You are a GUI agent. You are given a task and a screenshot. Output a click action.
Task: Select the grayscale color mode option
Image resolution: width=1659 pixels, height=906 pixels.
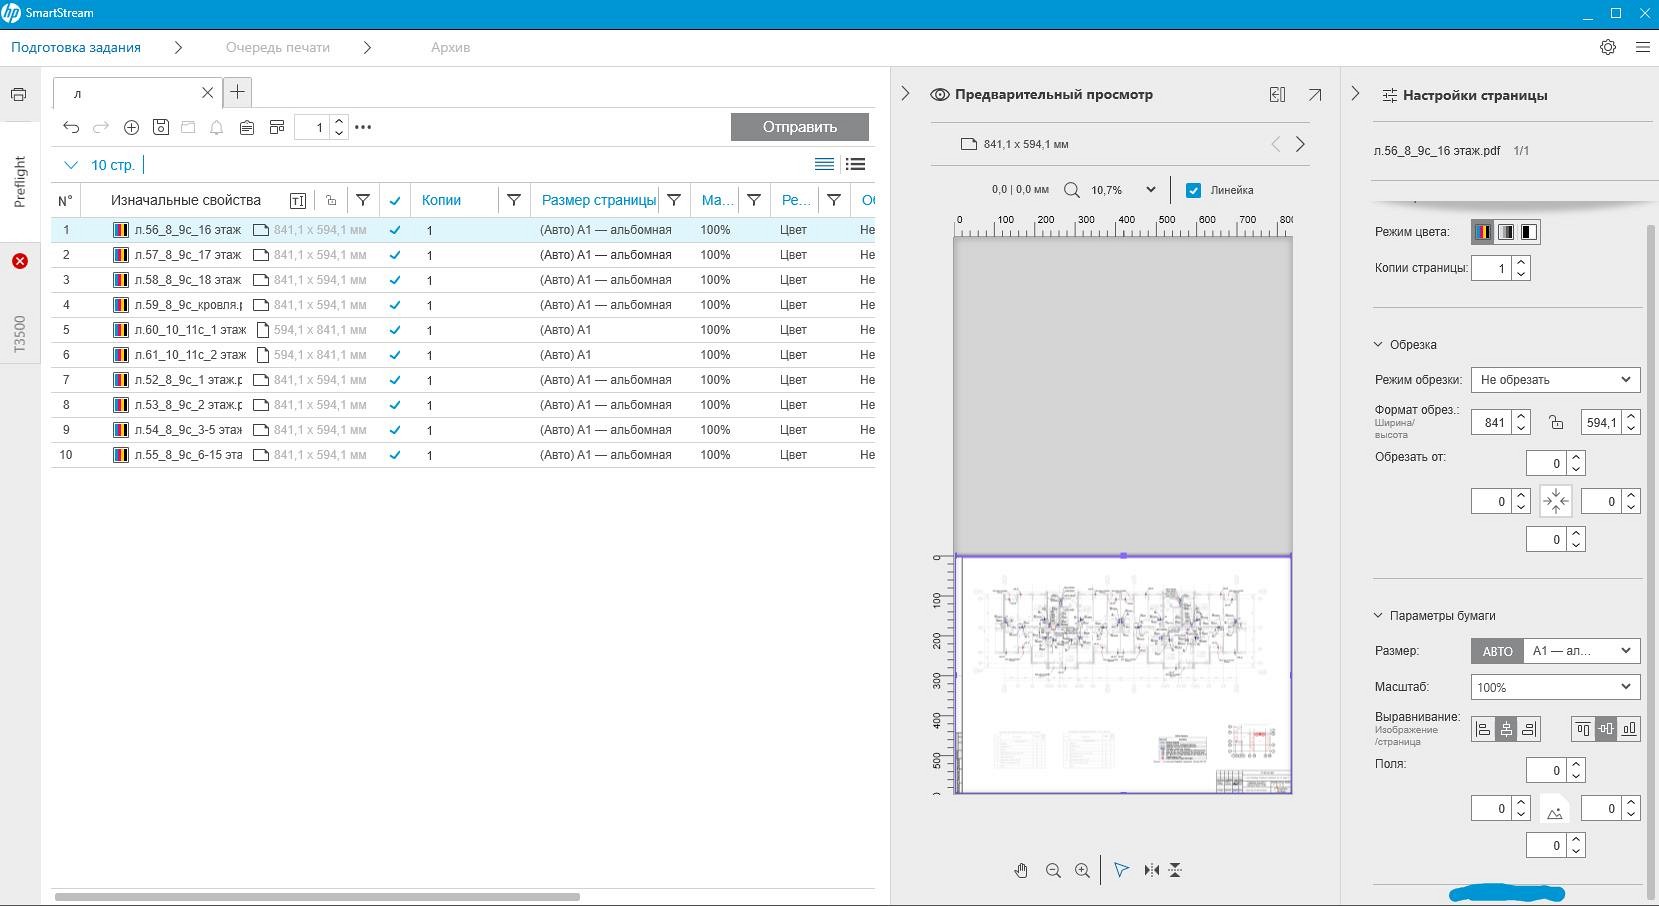click(x=1505, y=232)
